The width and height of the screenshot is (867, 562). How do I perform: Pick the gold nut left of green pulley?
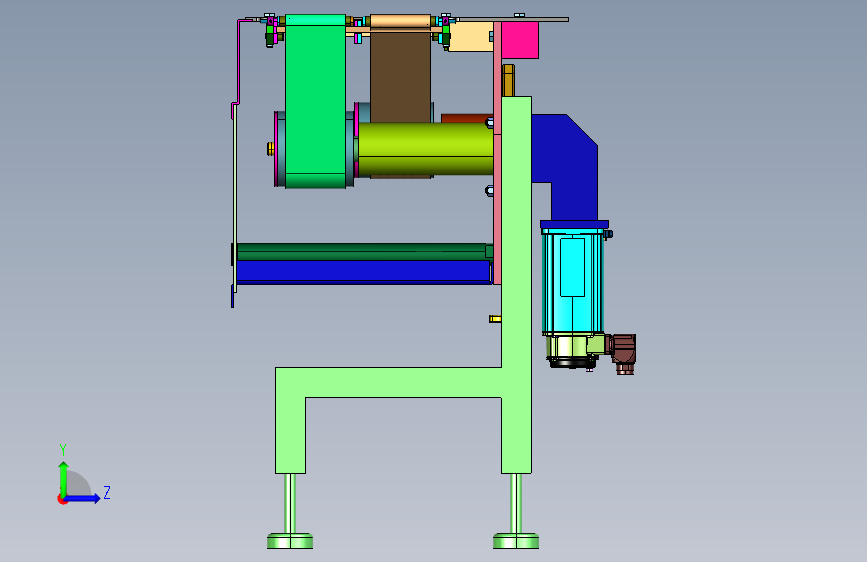(270, 149)
